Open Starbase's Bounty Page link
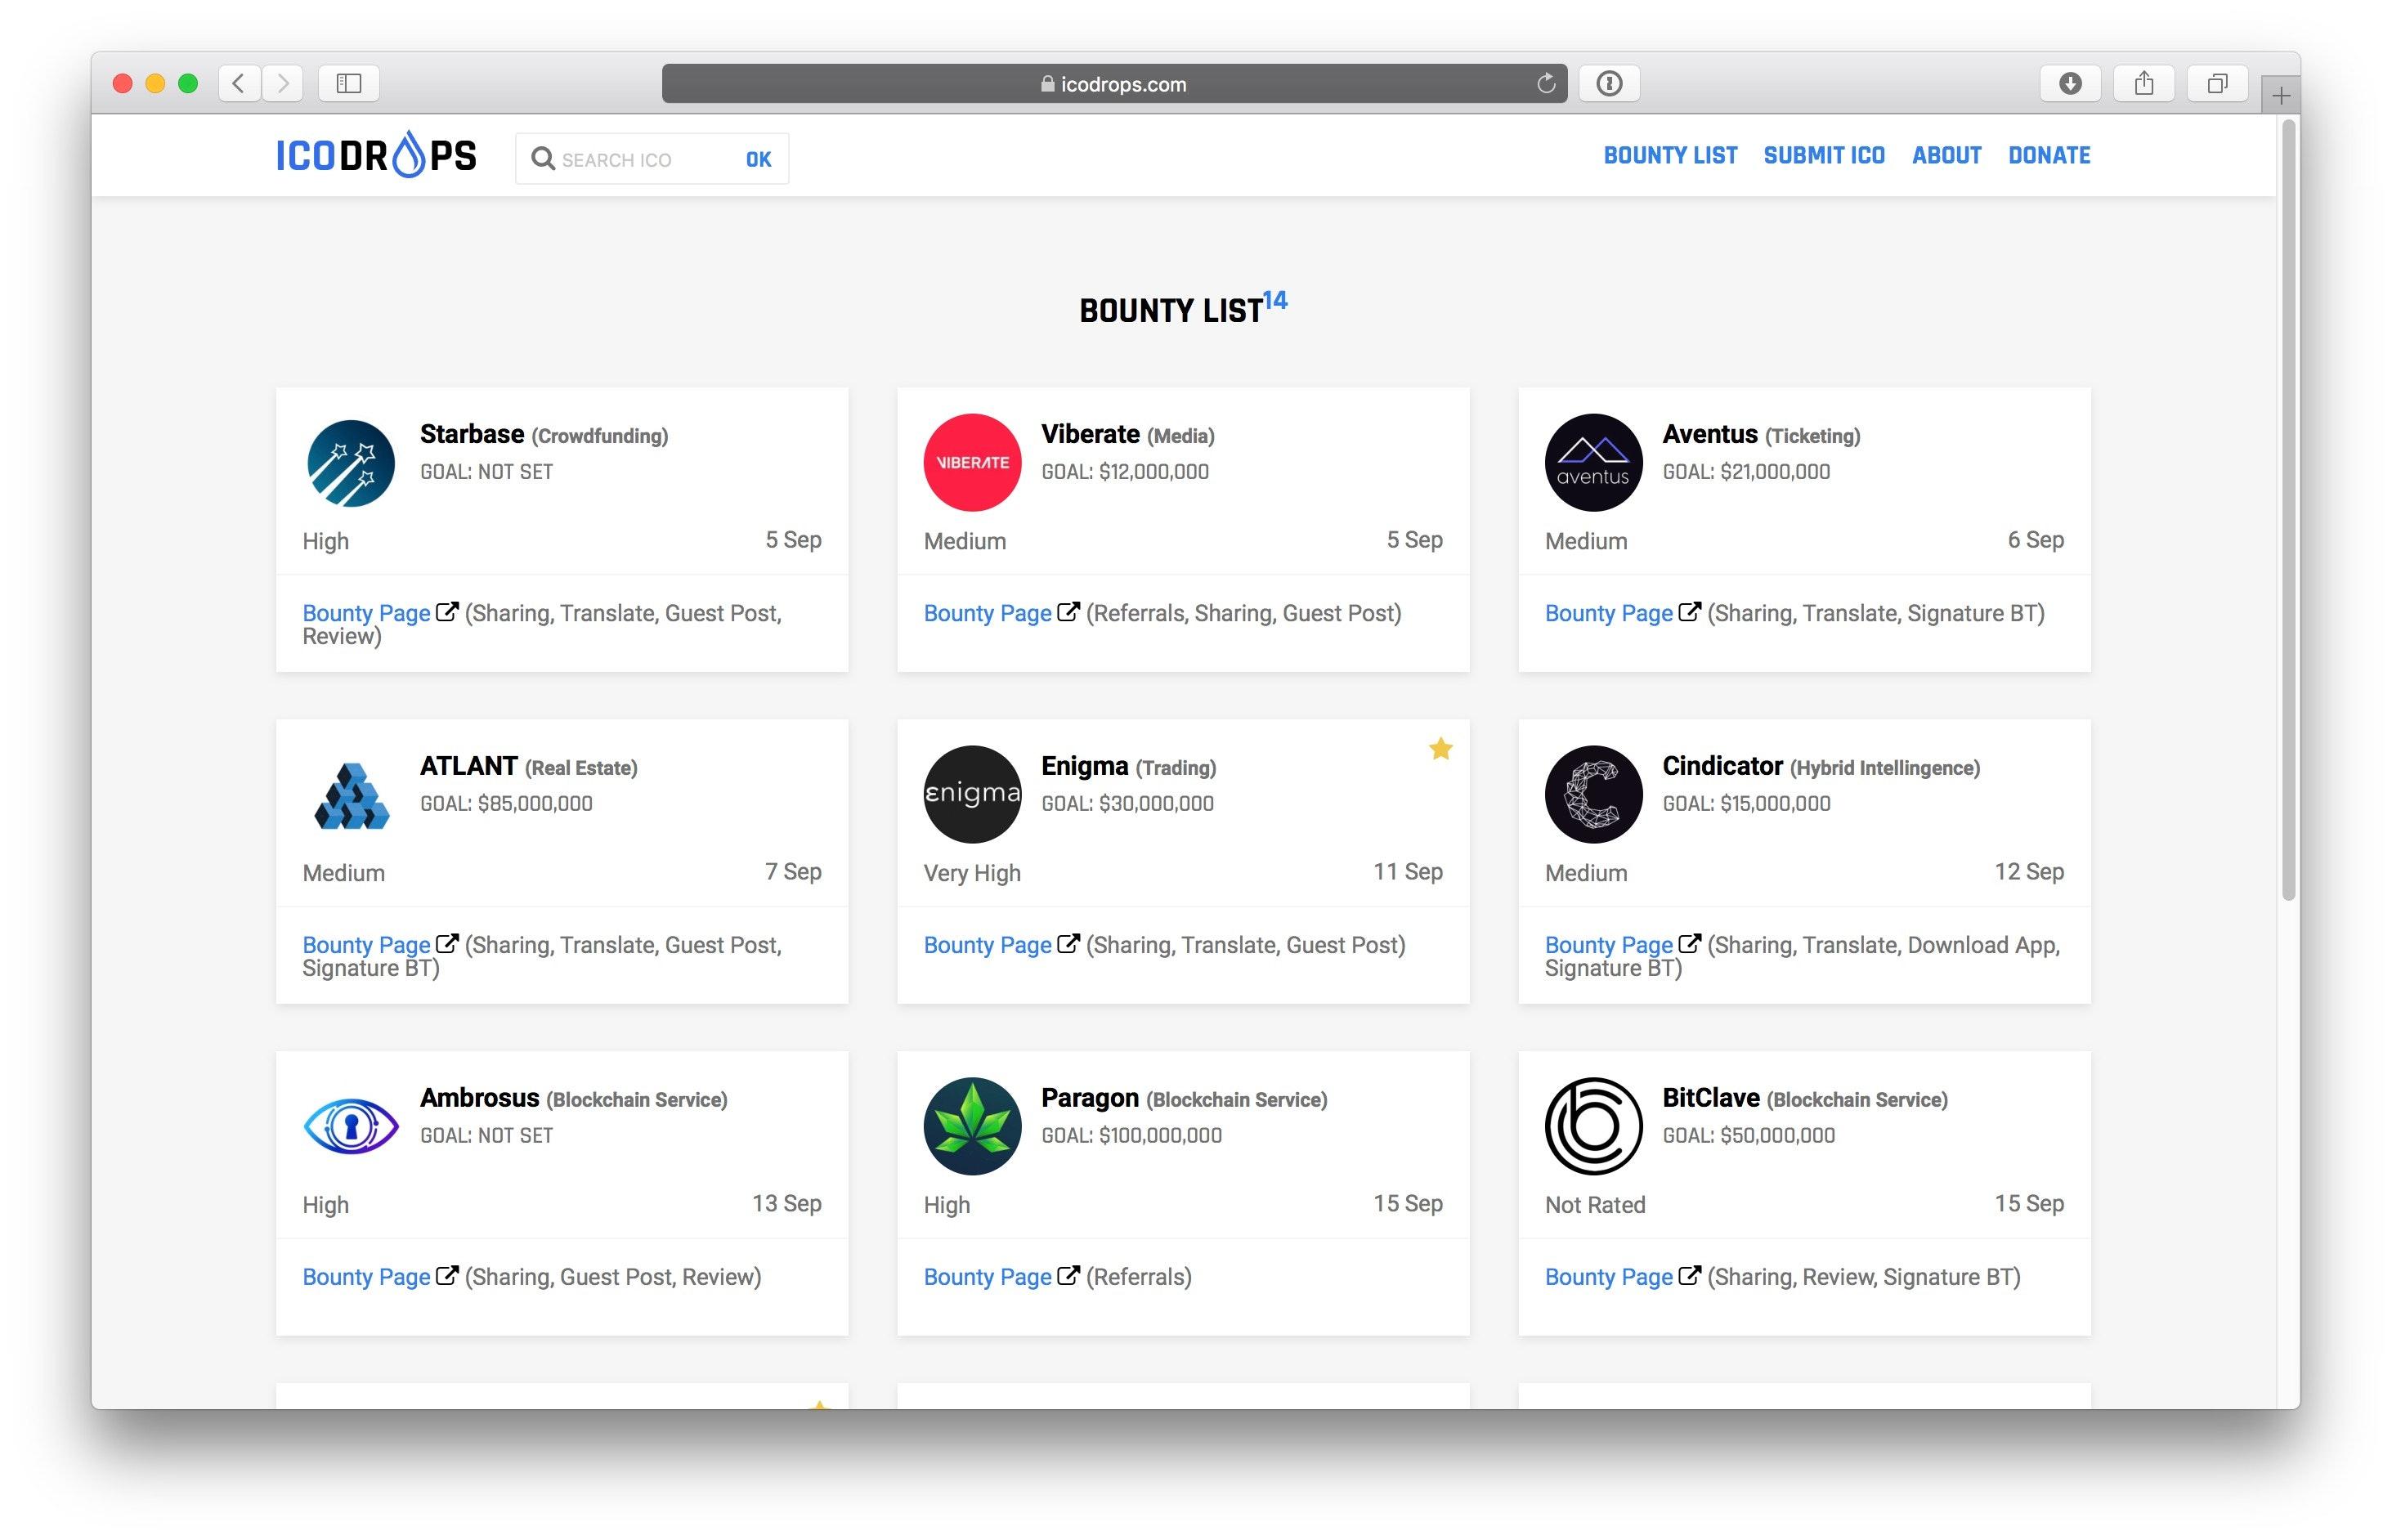 pyautogui.click(x=366, y=613)
